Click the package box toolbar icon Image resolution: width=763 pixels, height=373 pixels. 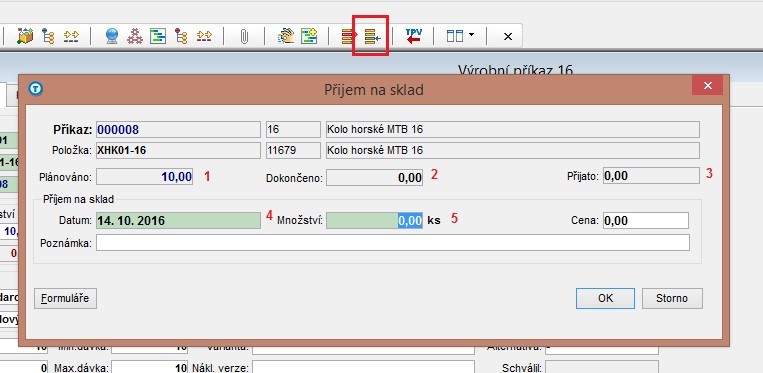coord(25,36)
